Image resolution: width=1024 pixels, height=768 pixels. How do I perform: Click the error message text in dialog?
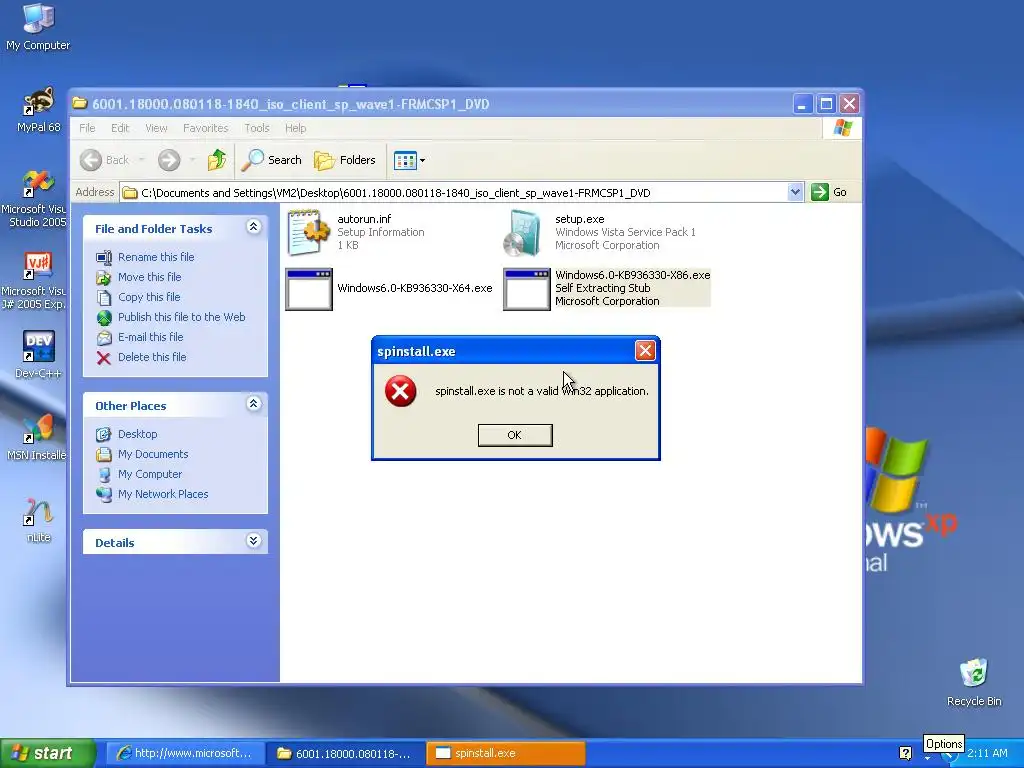click(x=542, y=391)
